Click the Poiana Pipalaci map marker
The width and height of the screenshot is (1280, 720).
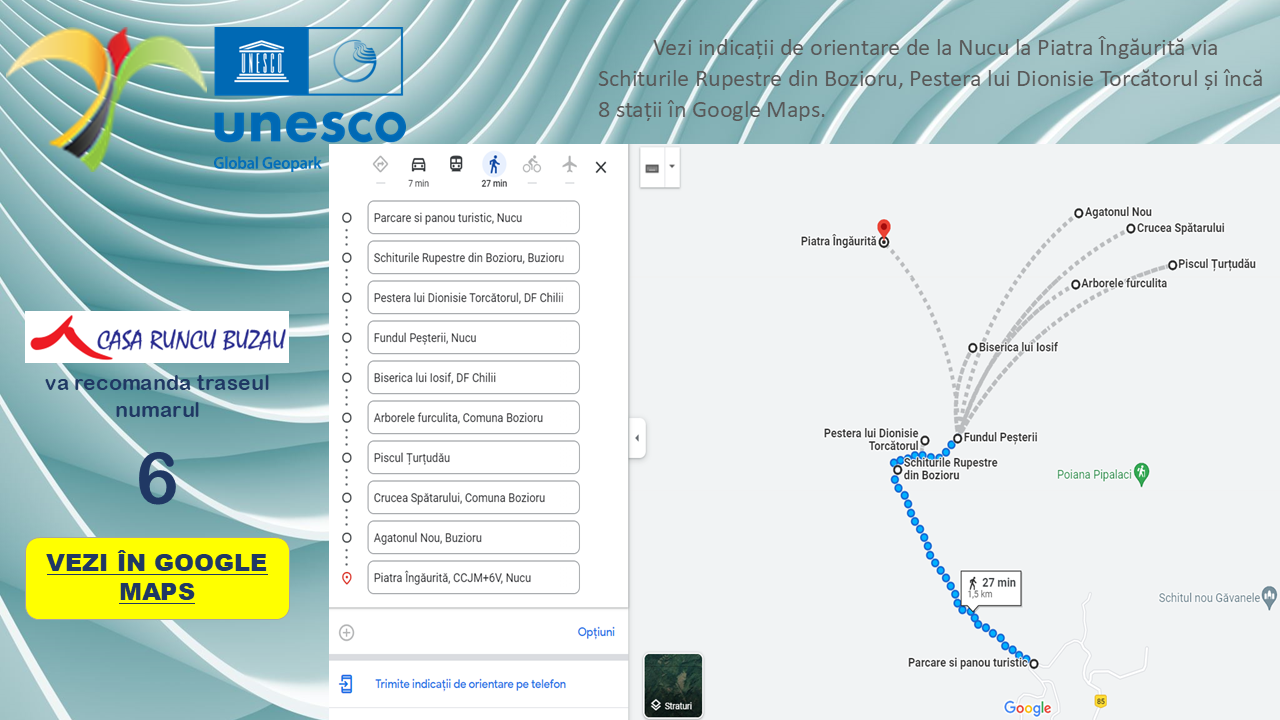click(1142, 473)
